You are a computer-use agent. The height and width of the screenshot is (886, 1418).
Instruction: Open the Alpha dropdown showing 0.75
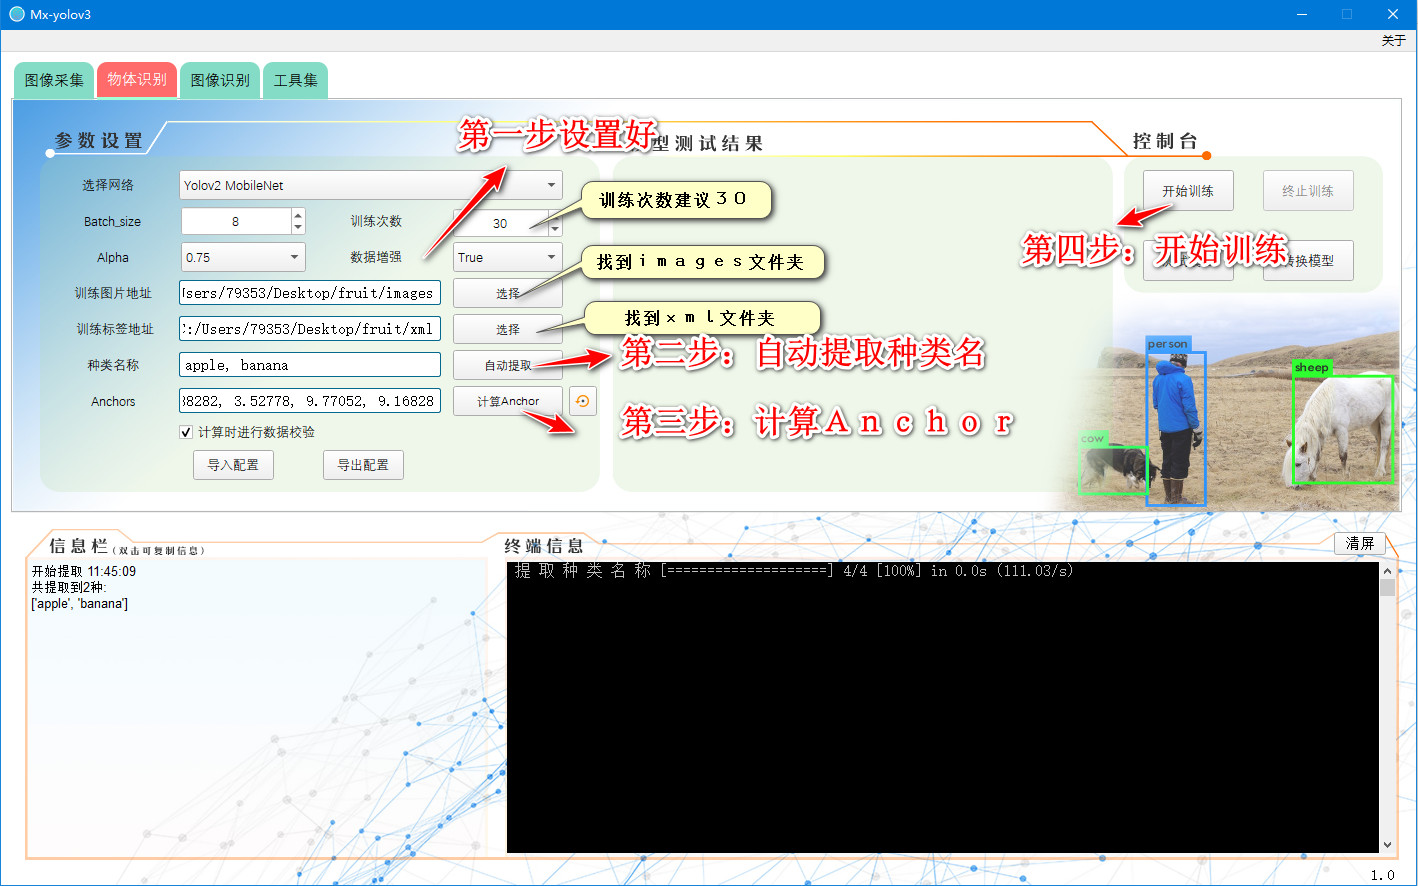point(242,257)
